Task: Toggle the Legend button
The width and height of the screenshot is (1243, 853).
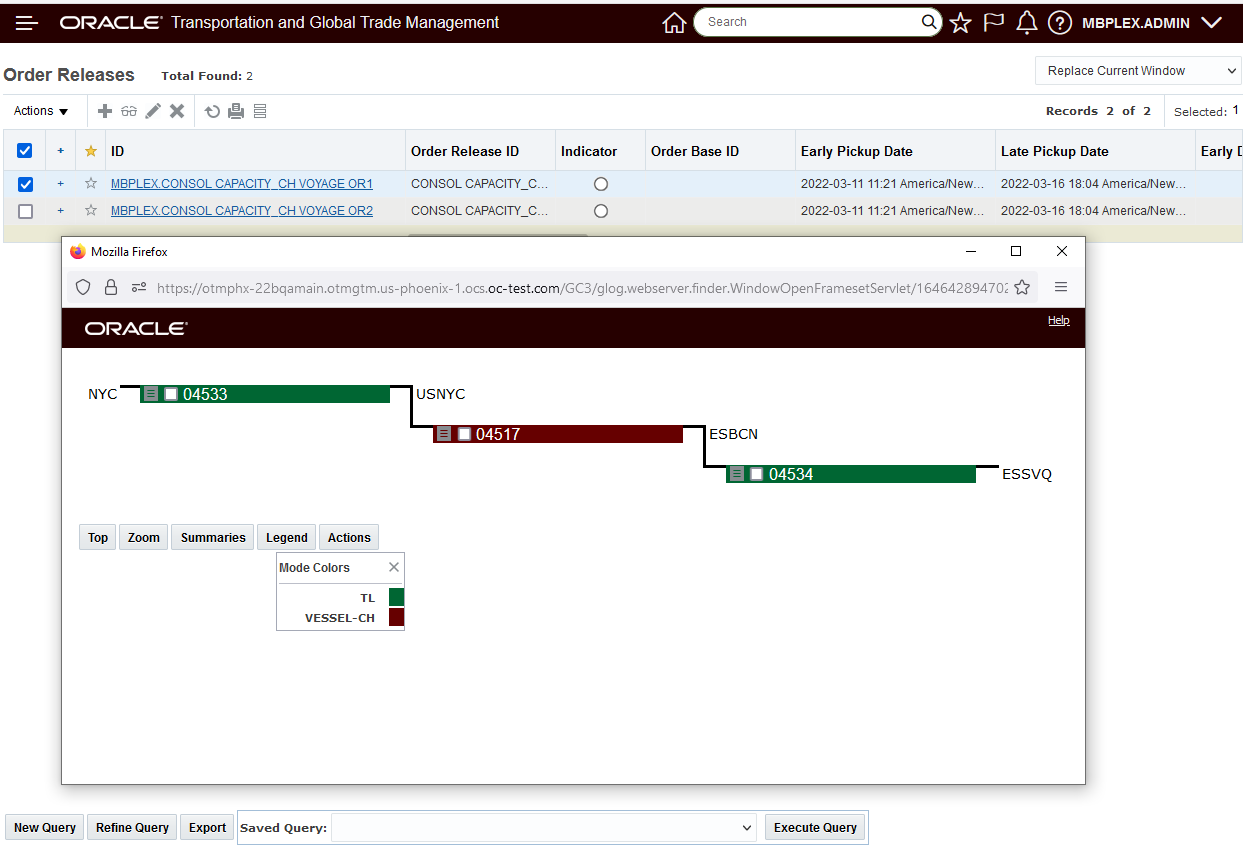Action: click(x=287, y=538)
